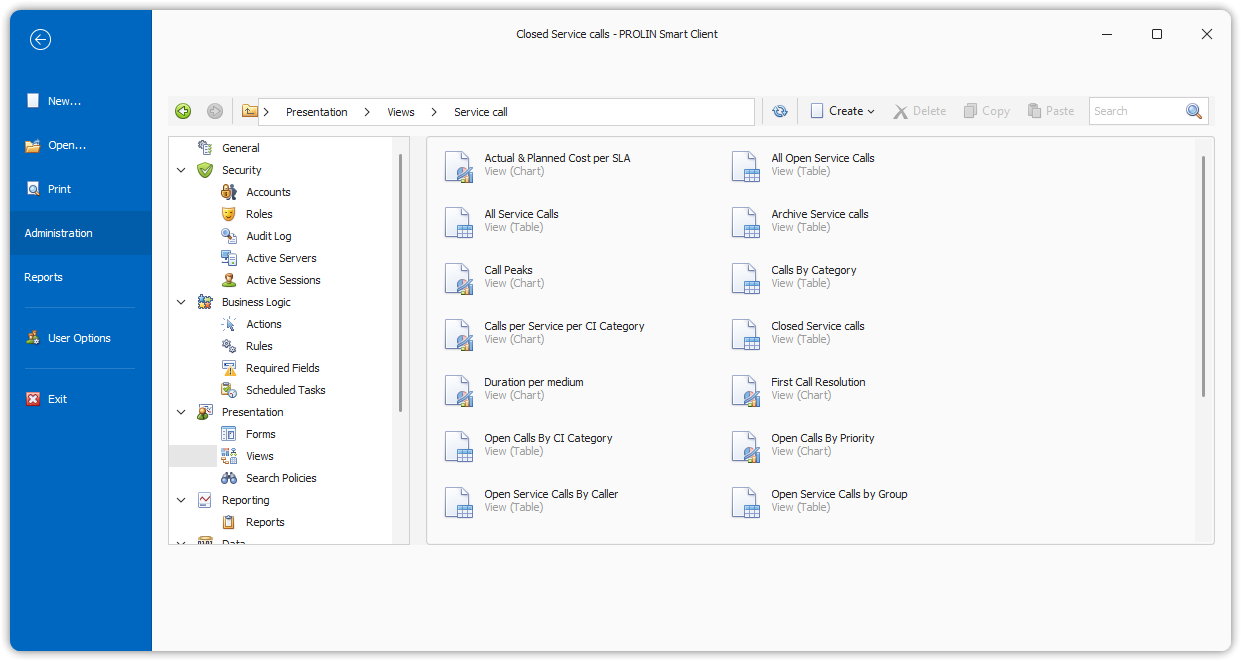Collapse the Reporting tree node
The width and height of the screenshot is (1241, 661).
181,500
